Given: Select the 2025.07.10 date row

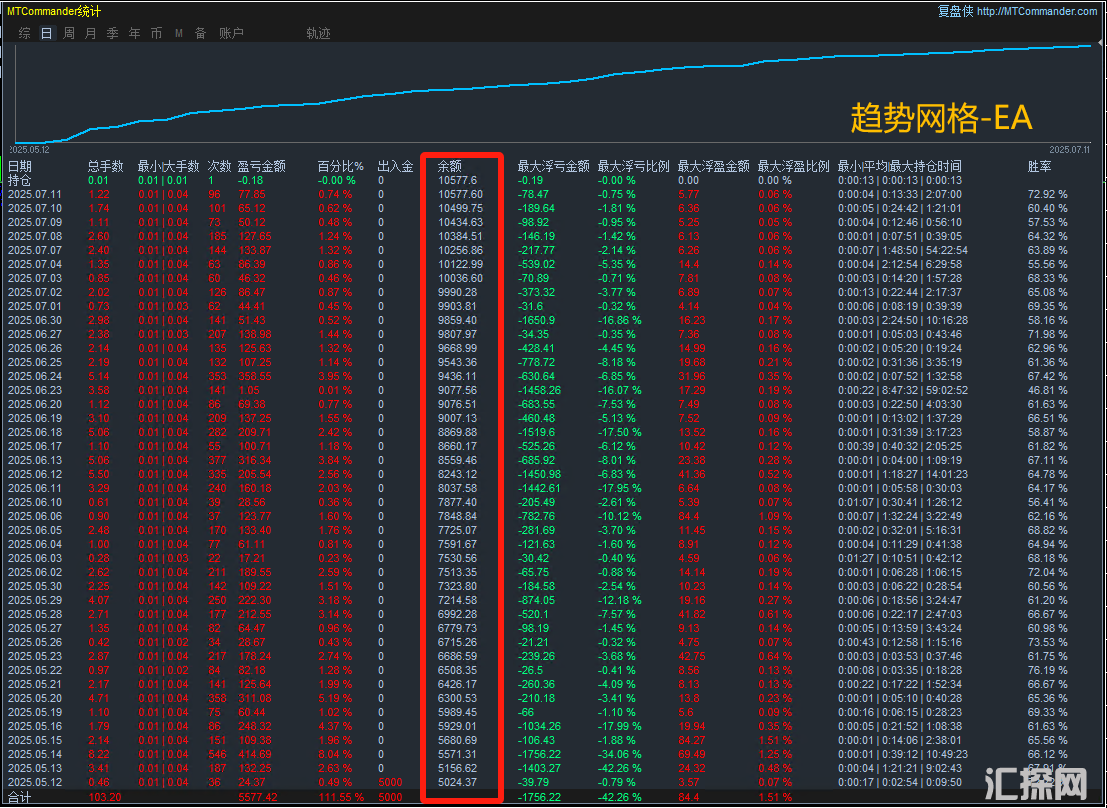Looking at the screenshot, I should [x=35, y=208].
